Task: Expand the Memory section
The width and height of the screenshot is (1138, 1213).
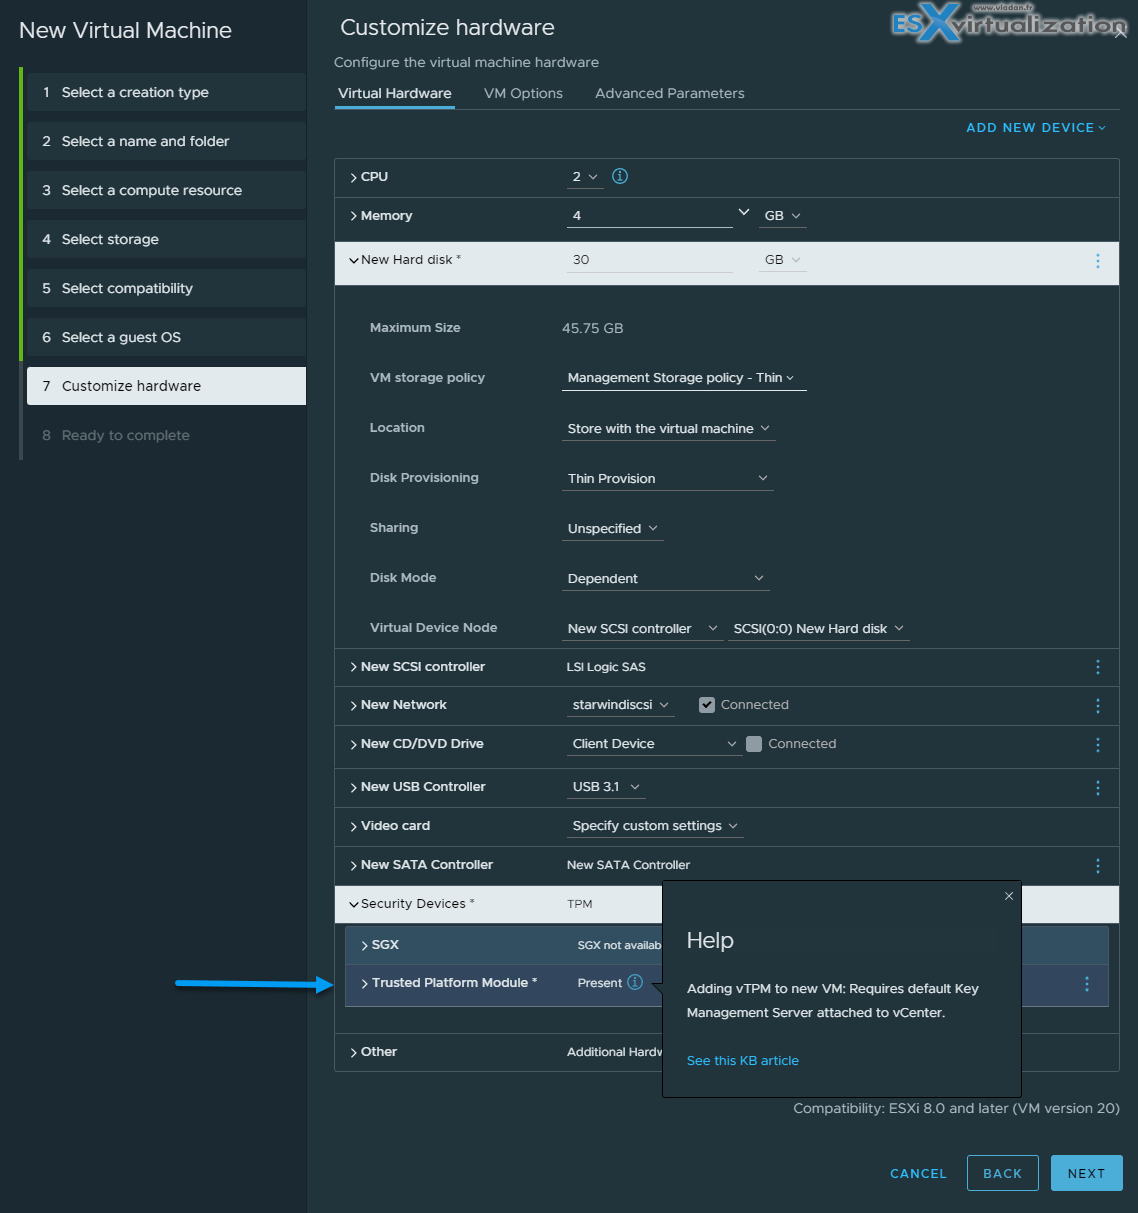Action: point(354,216)
